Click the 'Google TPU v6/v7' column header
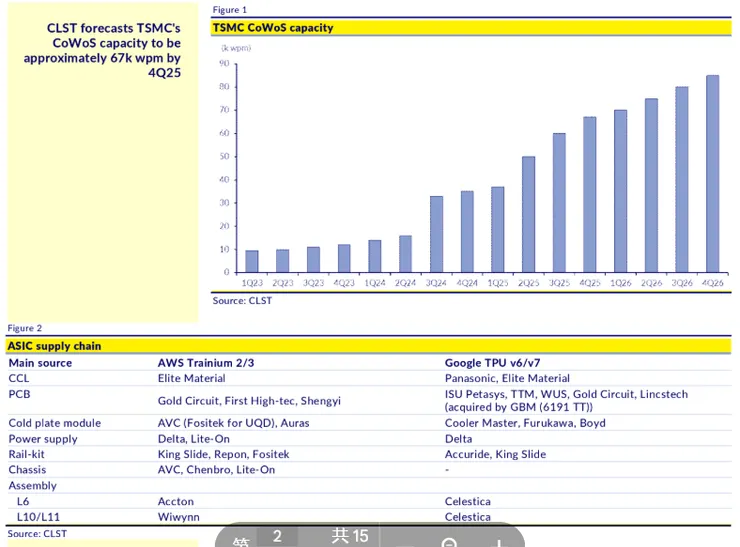 point(493,363)
